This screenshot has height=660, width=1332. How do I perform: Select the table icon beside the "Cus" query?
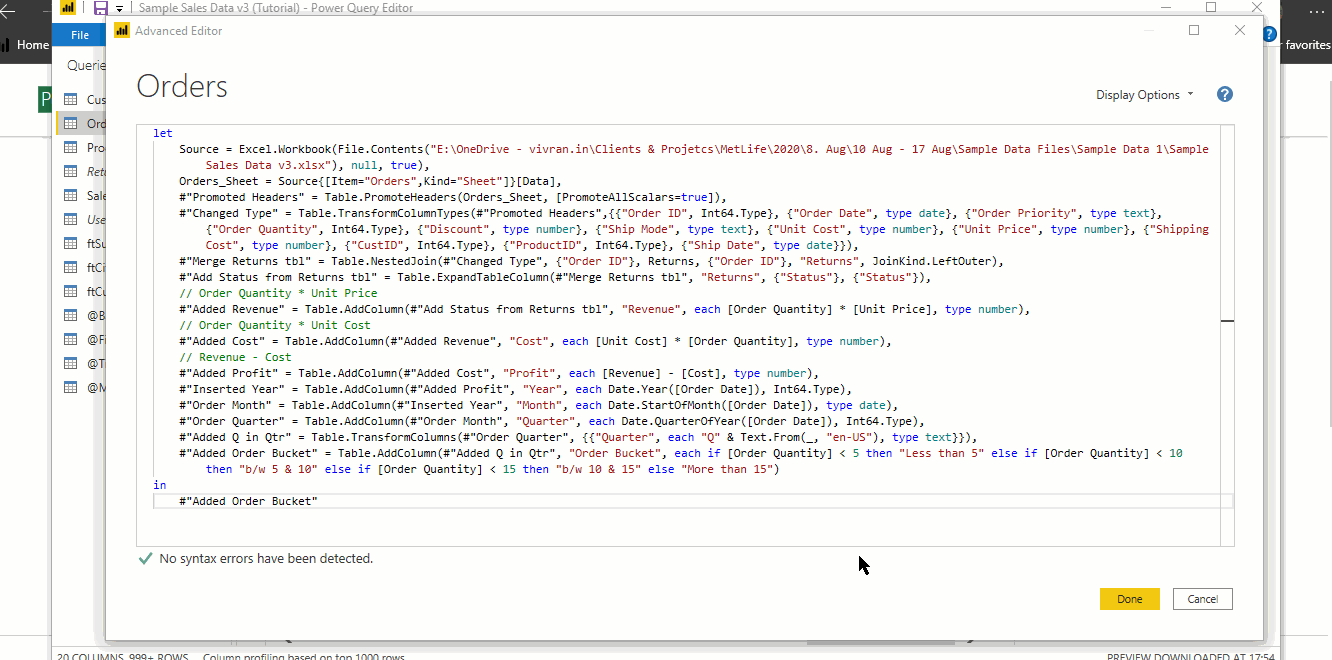click(x=71, y=99)
